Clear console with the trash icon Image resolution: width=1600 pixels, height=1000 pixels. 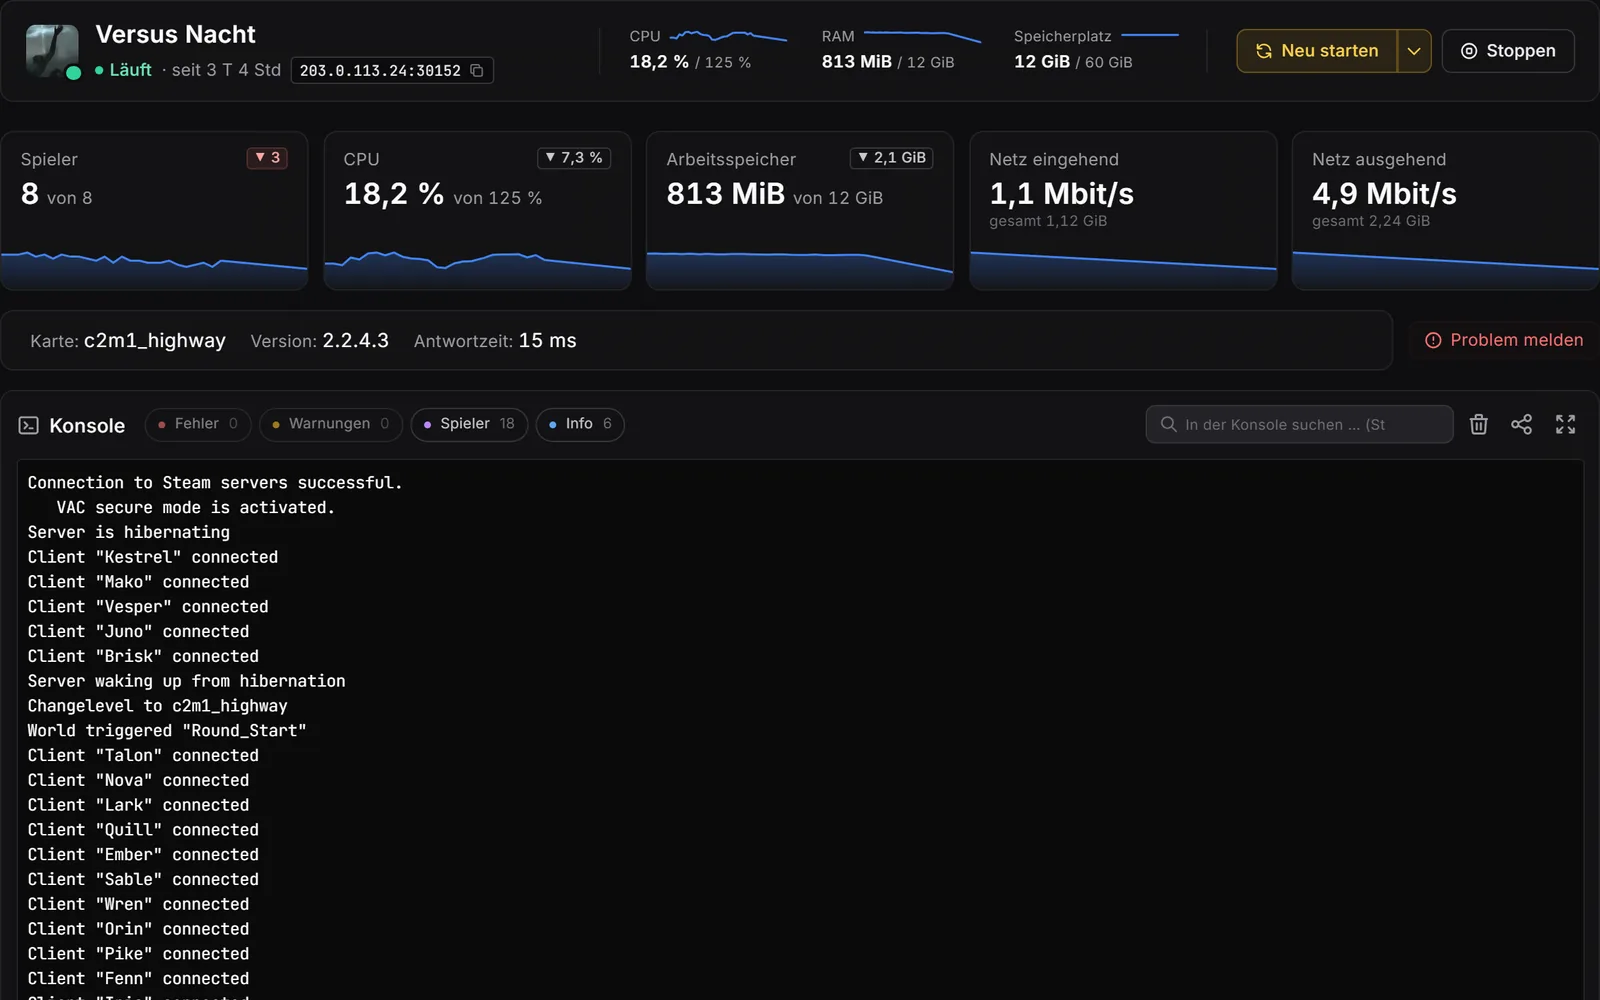click(x=1478, y=424)
